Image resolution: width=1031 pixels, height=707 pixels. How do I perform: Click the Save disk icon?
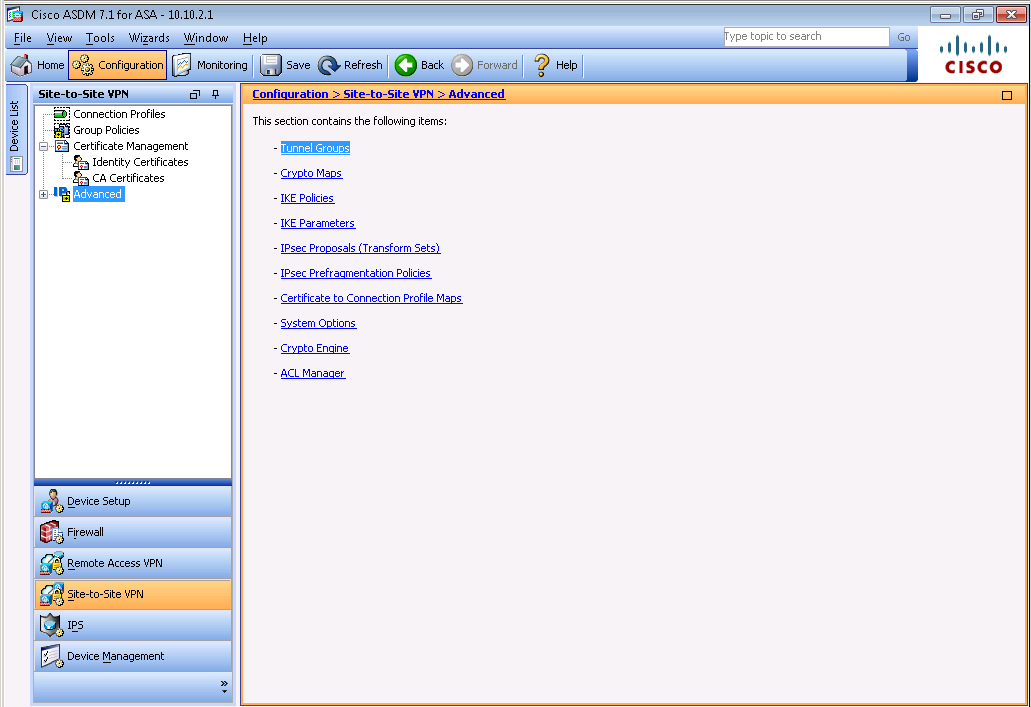click(270, 65)
